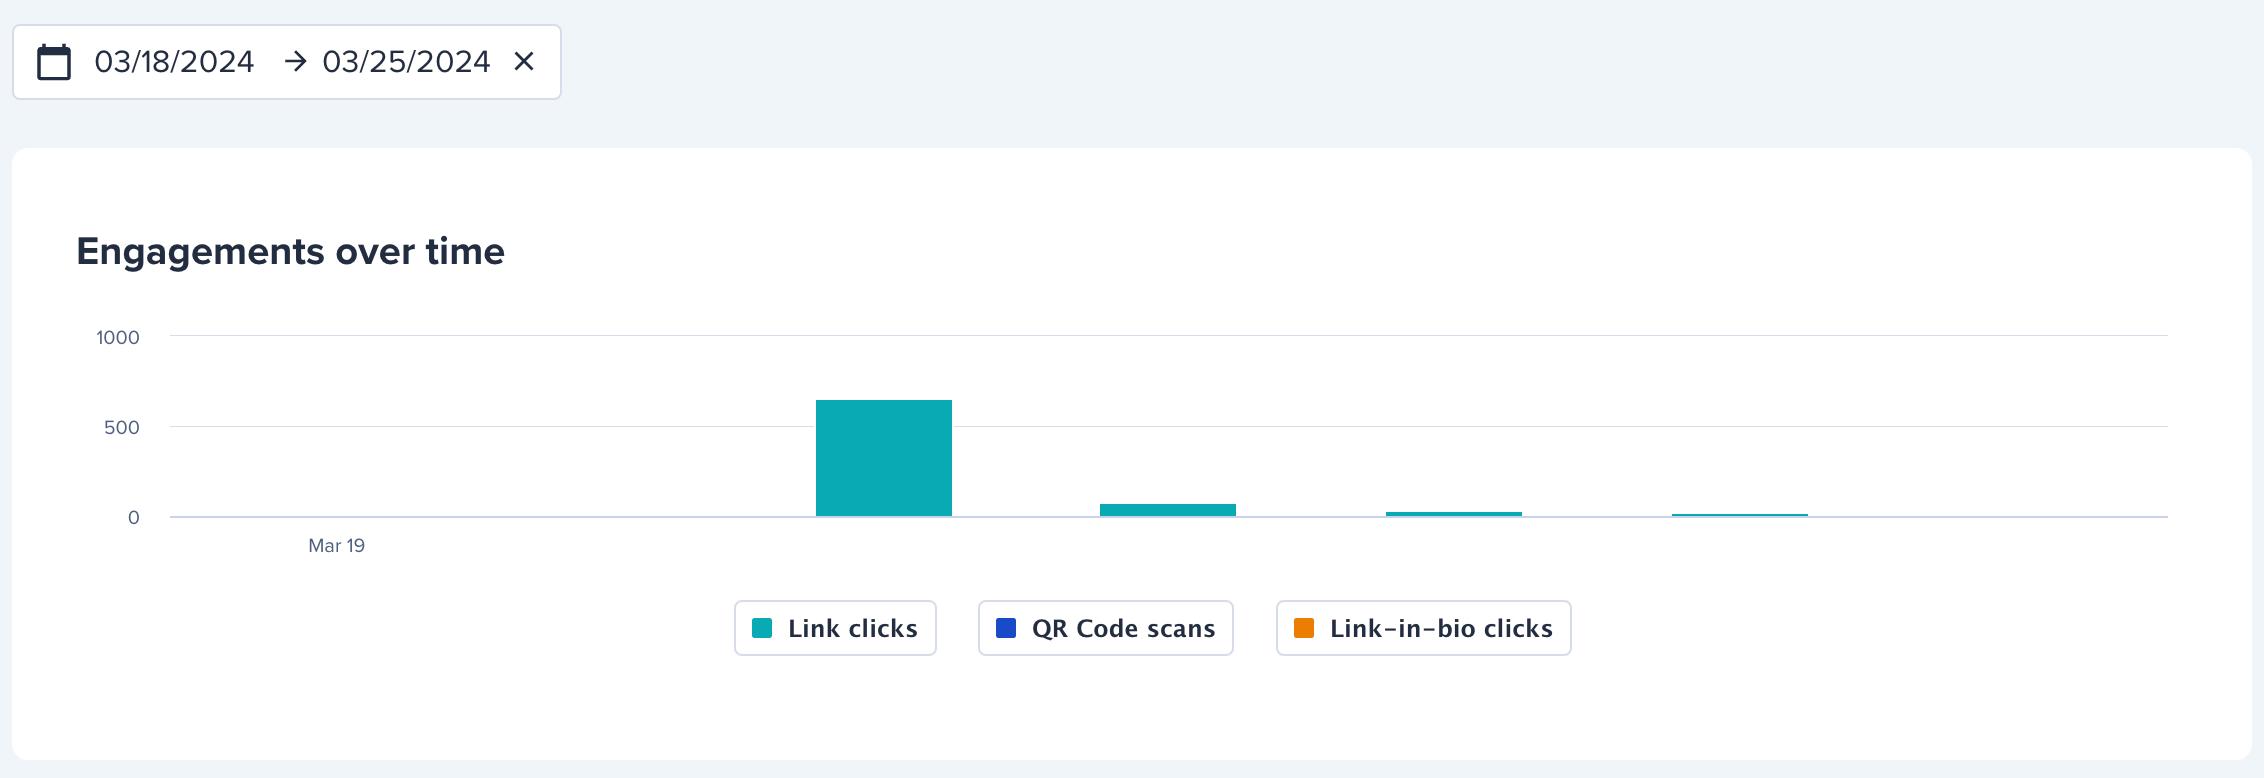Clear the date range with X icon

click(x=524, y=62)
